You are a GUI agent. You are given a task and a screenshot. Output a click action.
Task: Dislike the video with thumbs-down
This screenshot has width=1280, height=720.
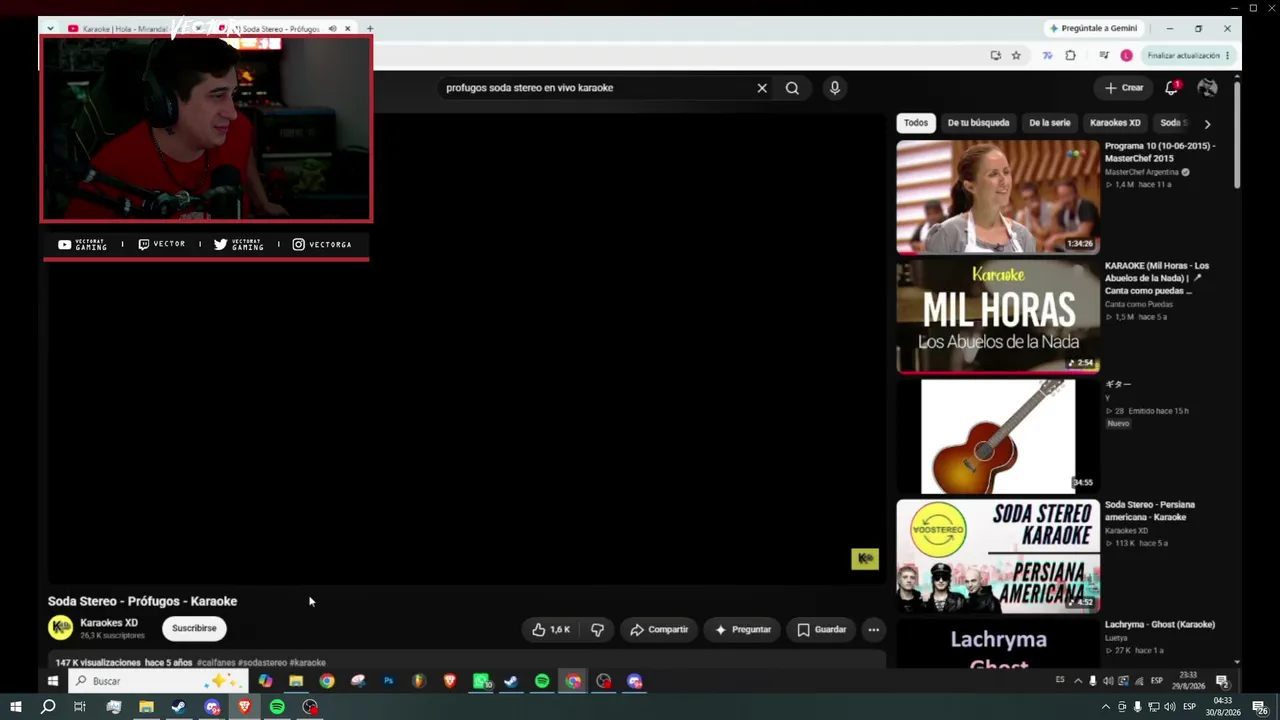coord(597,629)
